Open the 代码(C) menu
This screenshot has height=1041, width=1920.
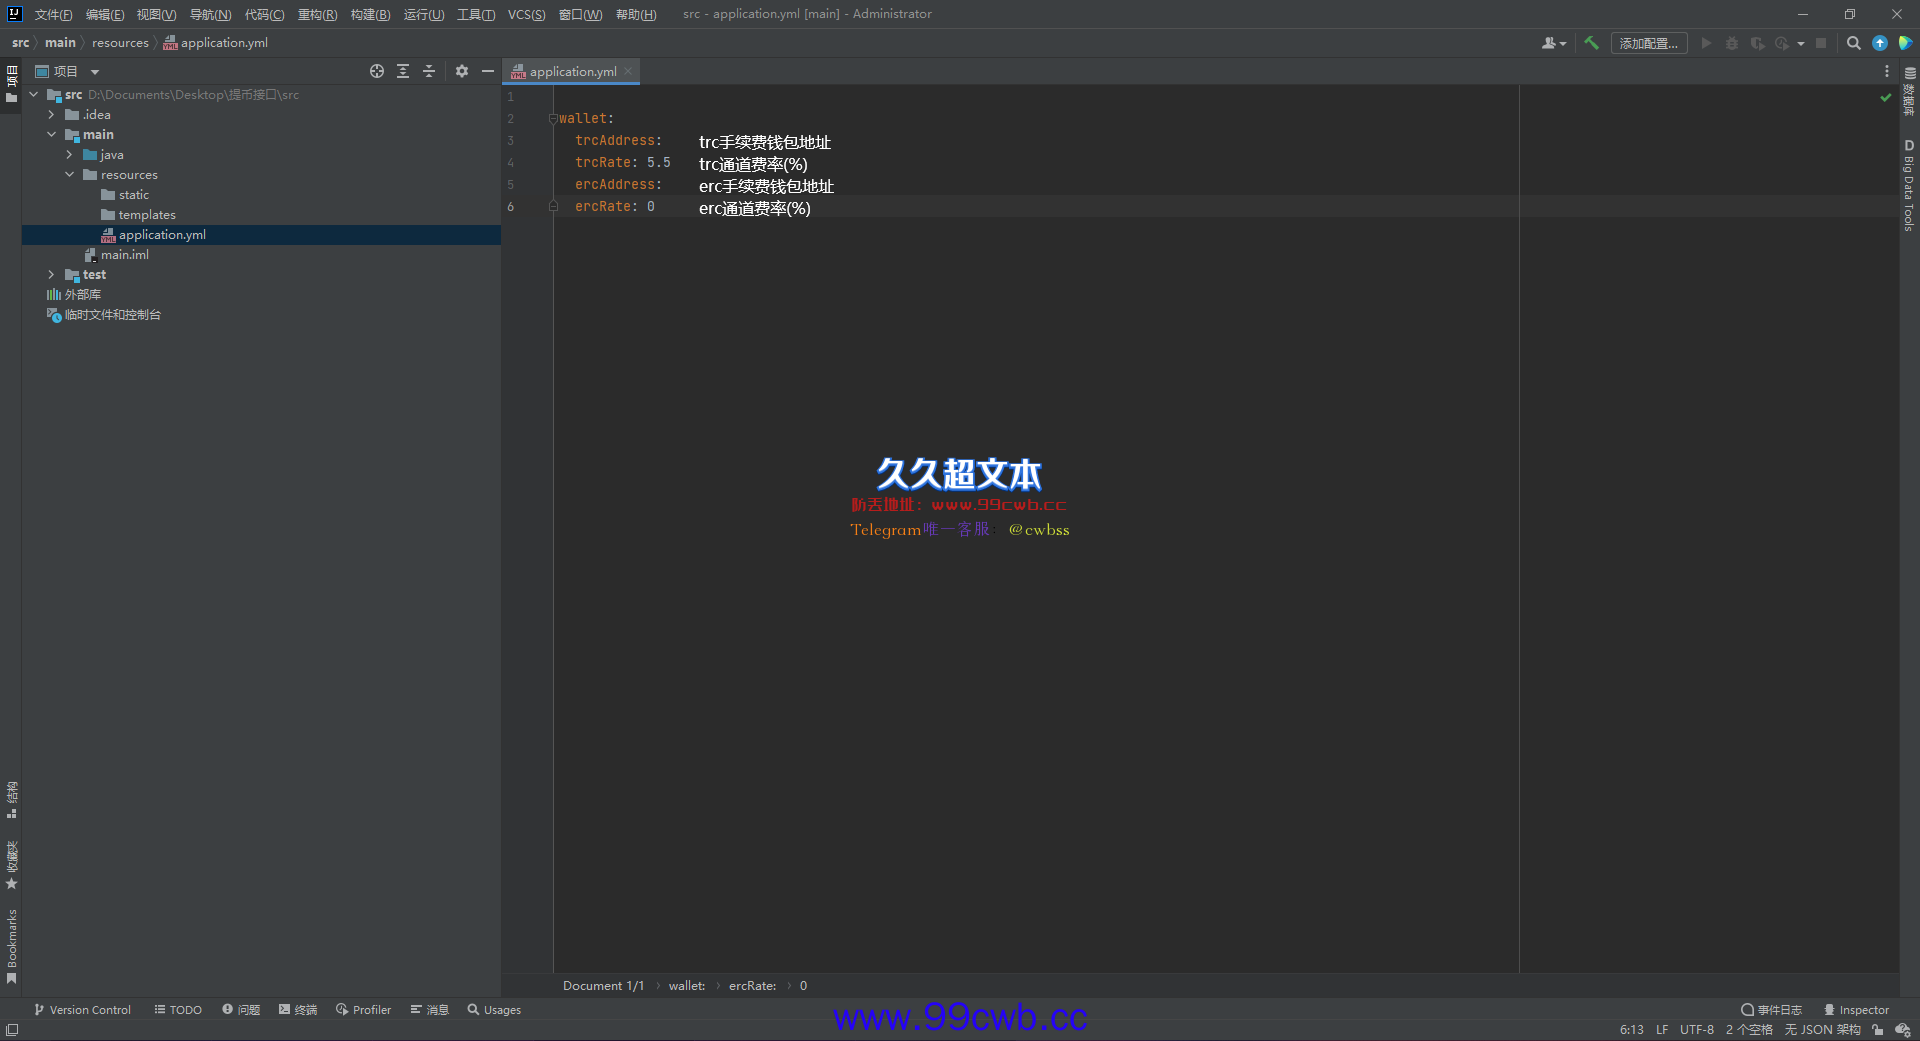pyautogui.click(x=264, y=14)
